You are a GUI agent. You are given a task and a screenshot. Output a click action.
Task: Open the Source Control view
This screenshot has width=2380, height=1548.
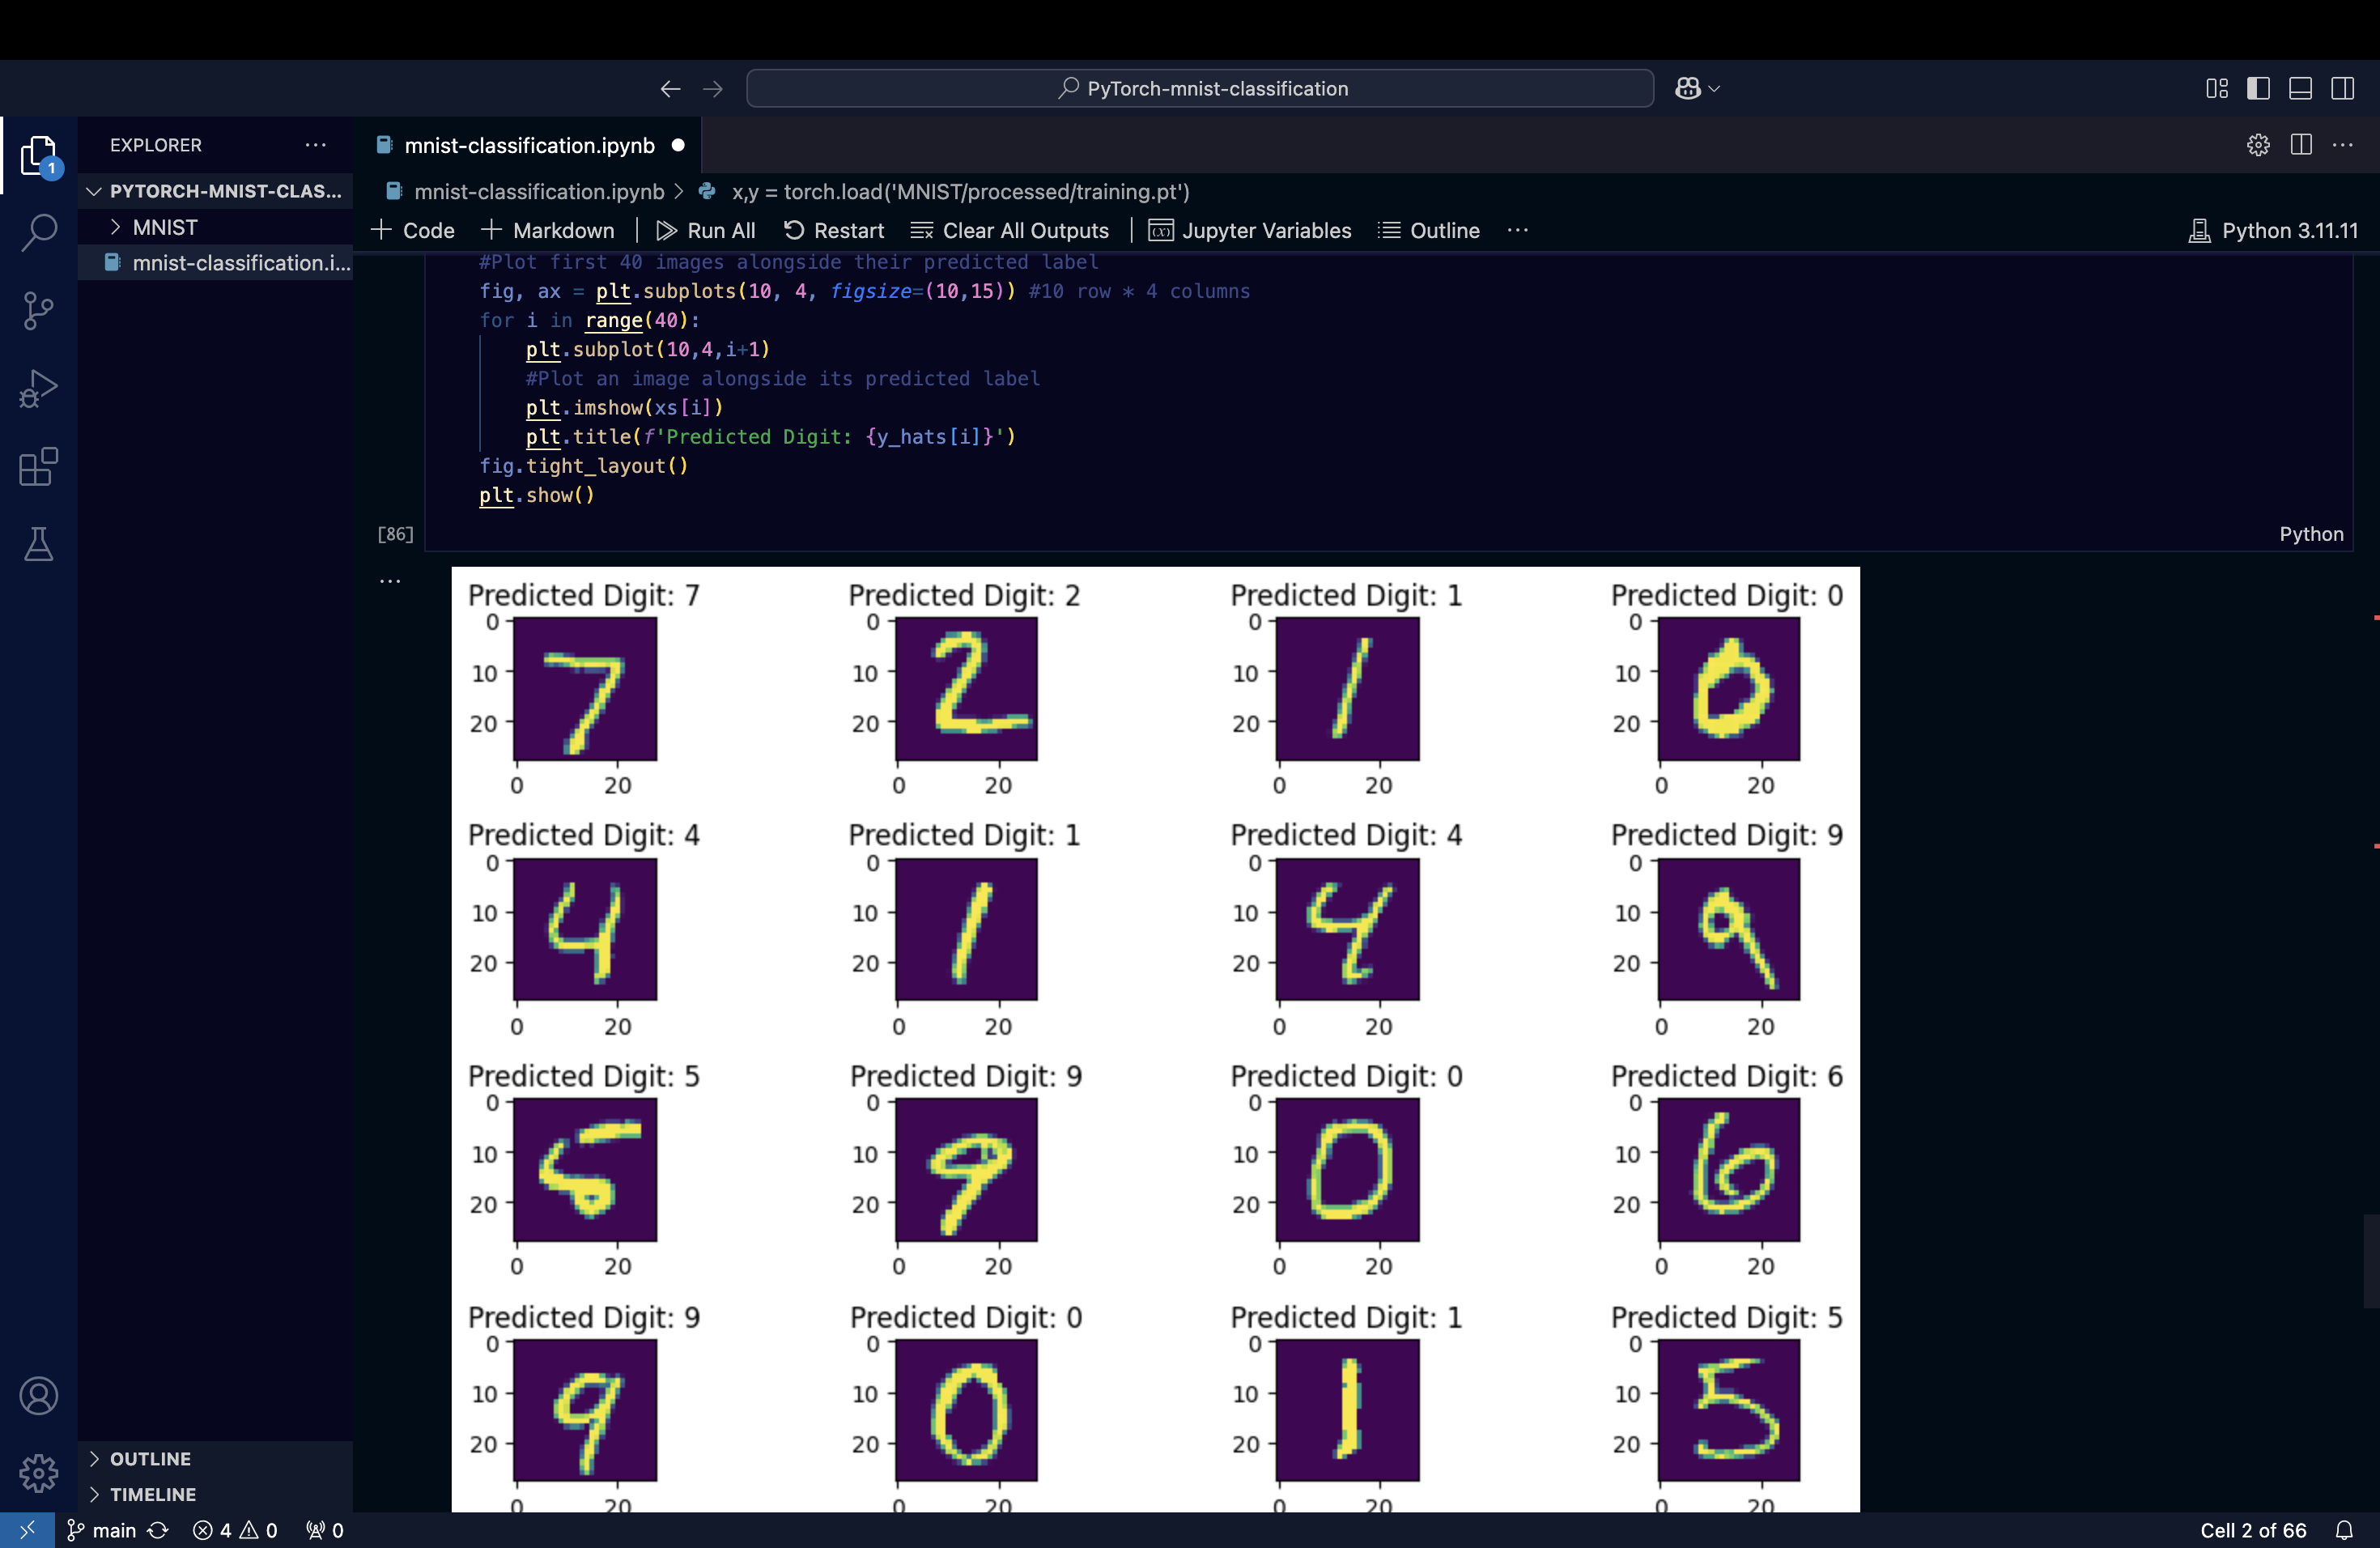(38, 310)
